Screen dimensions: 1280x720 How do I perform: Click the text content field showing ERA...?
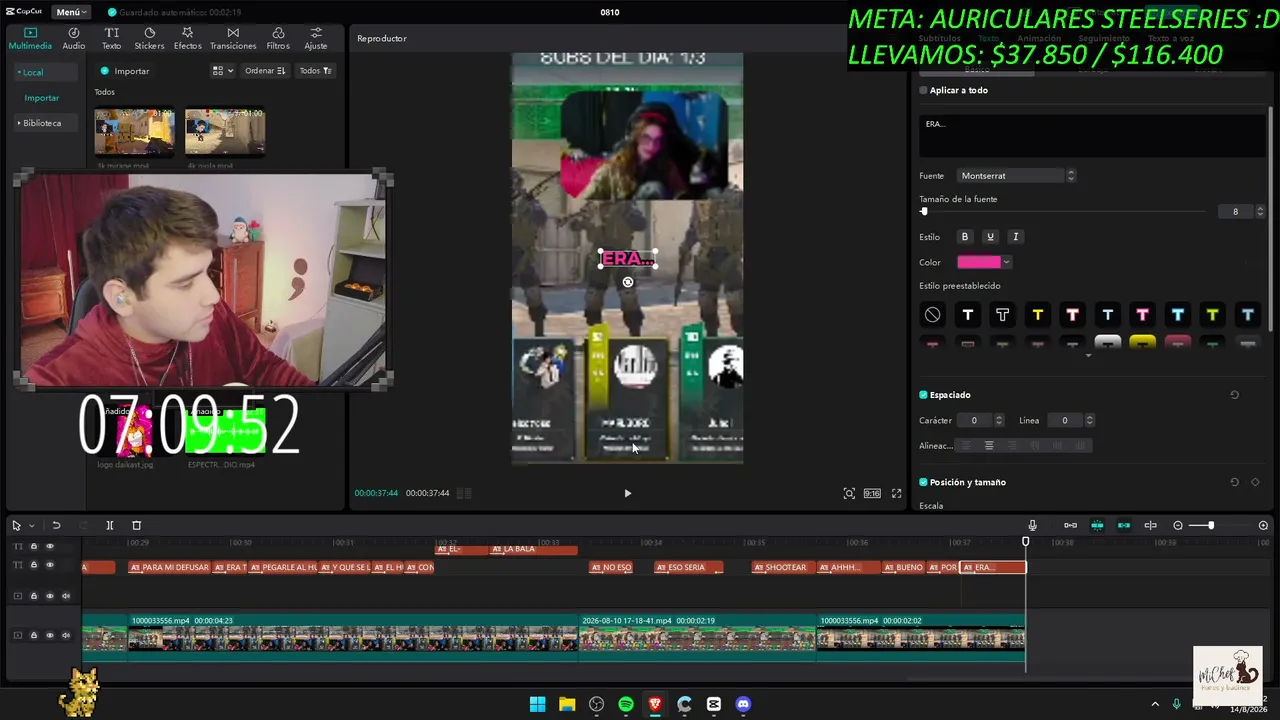[x=1092, y=136]
